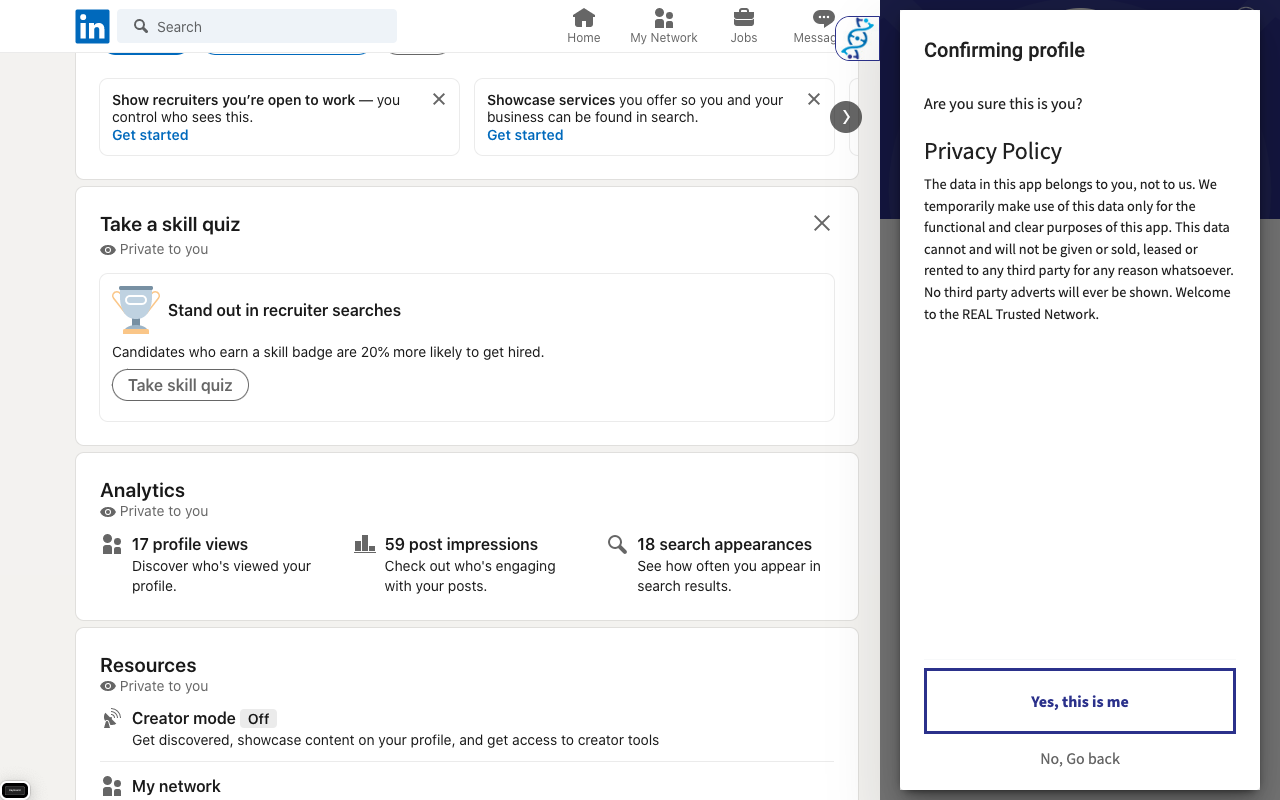Click Get started under Showcase services

[525, 135]
